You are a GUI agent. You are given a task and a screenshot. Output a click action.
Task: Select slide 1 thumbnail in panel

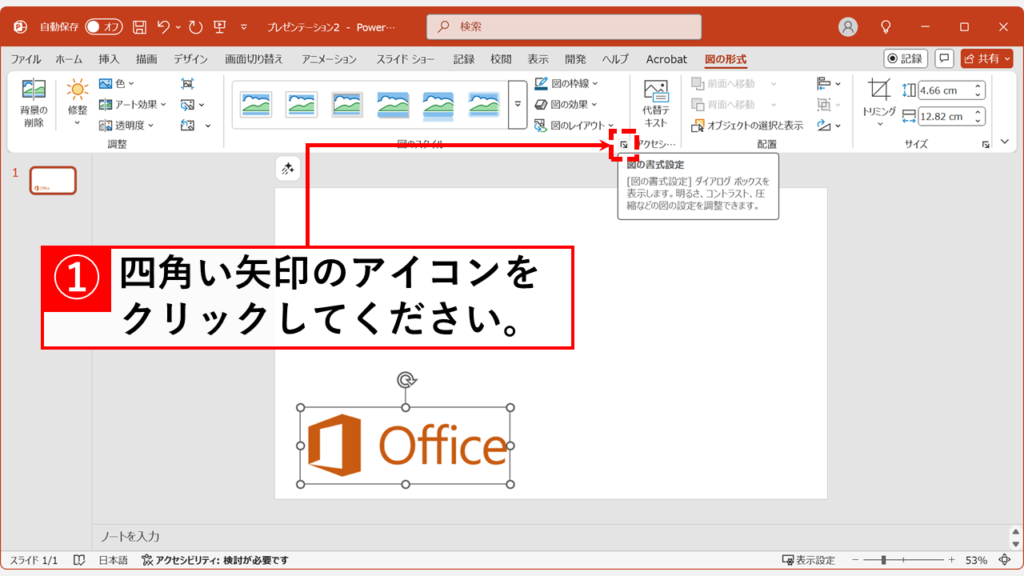(x=53, y=181)
